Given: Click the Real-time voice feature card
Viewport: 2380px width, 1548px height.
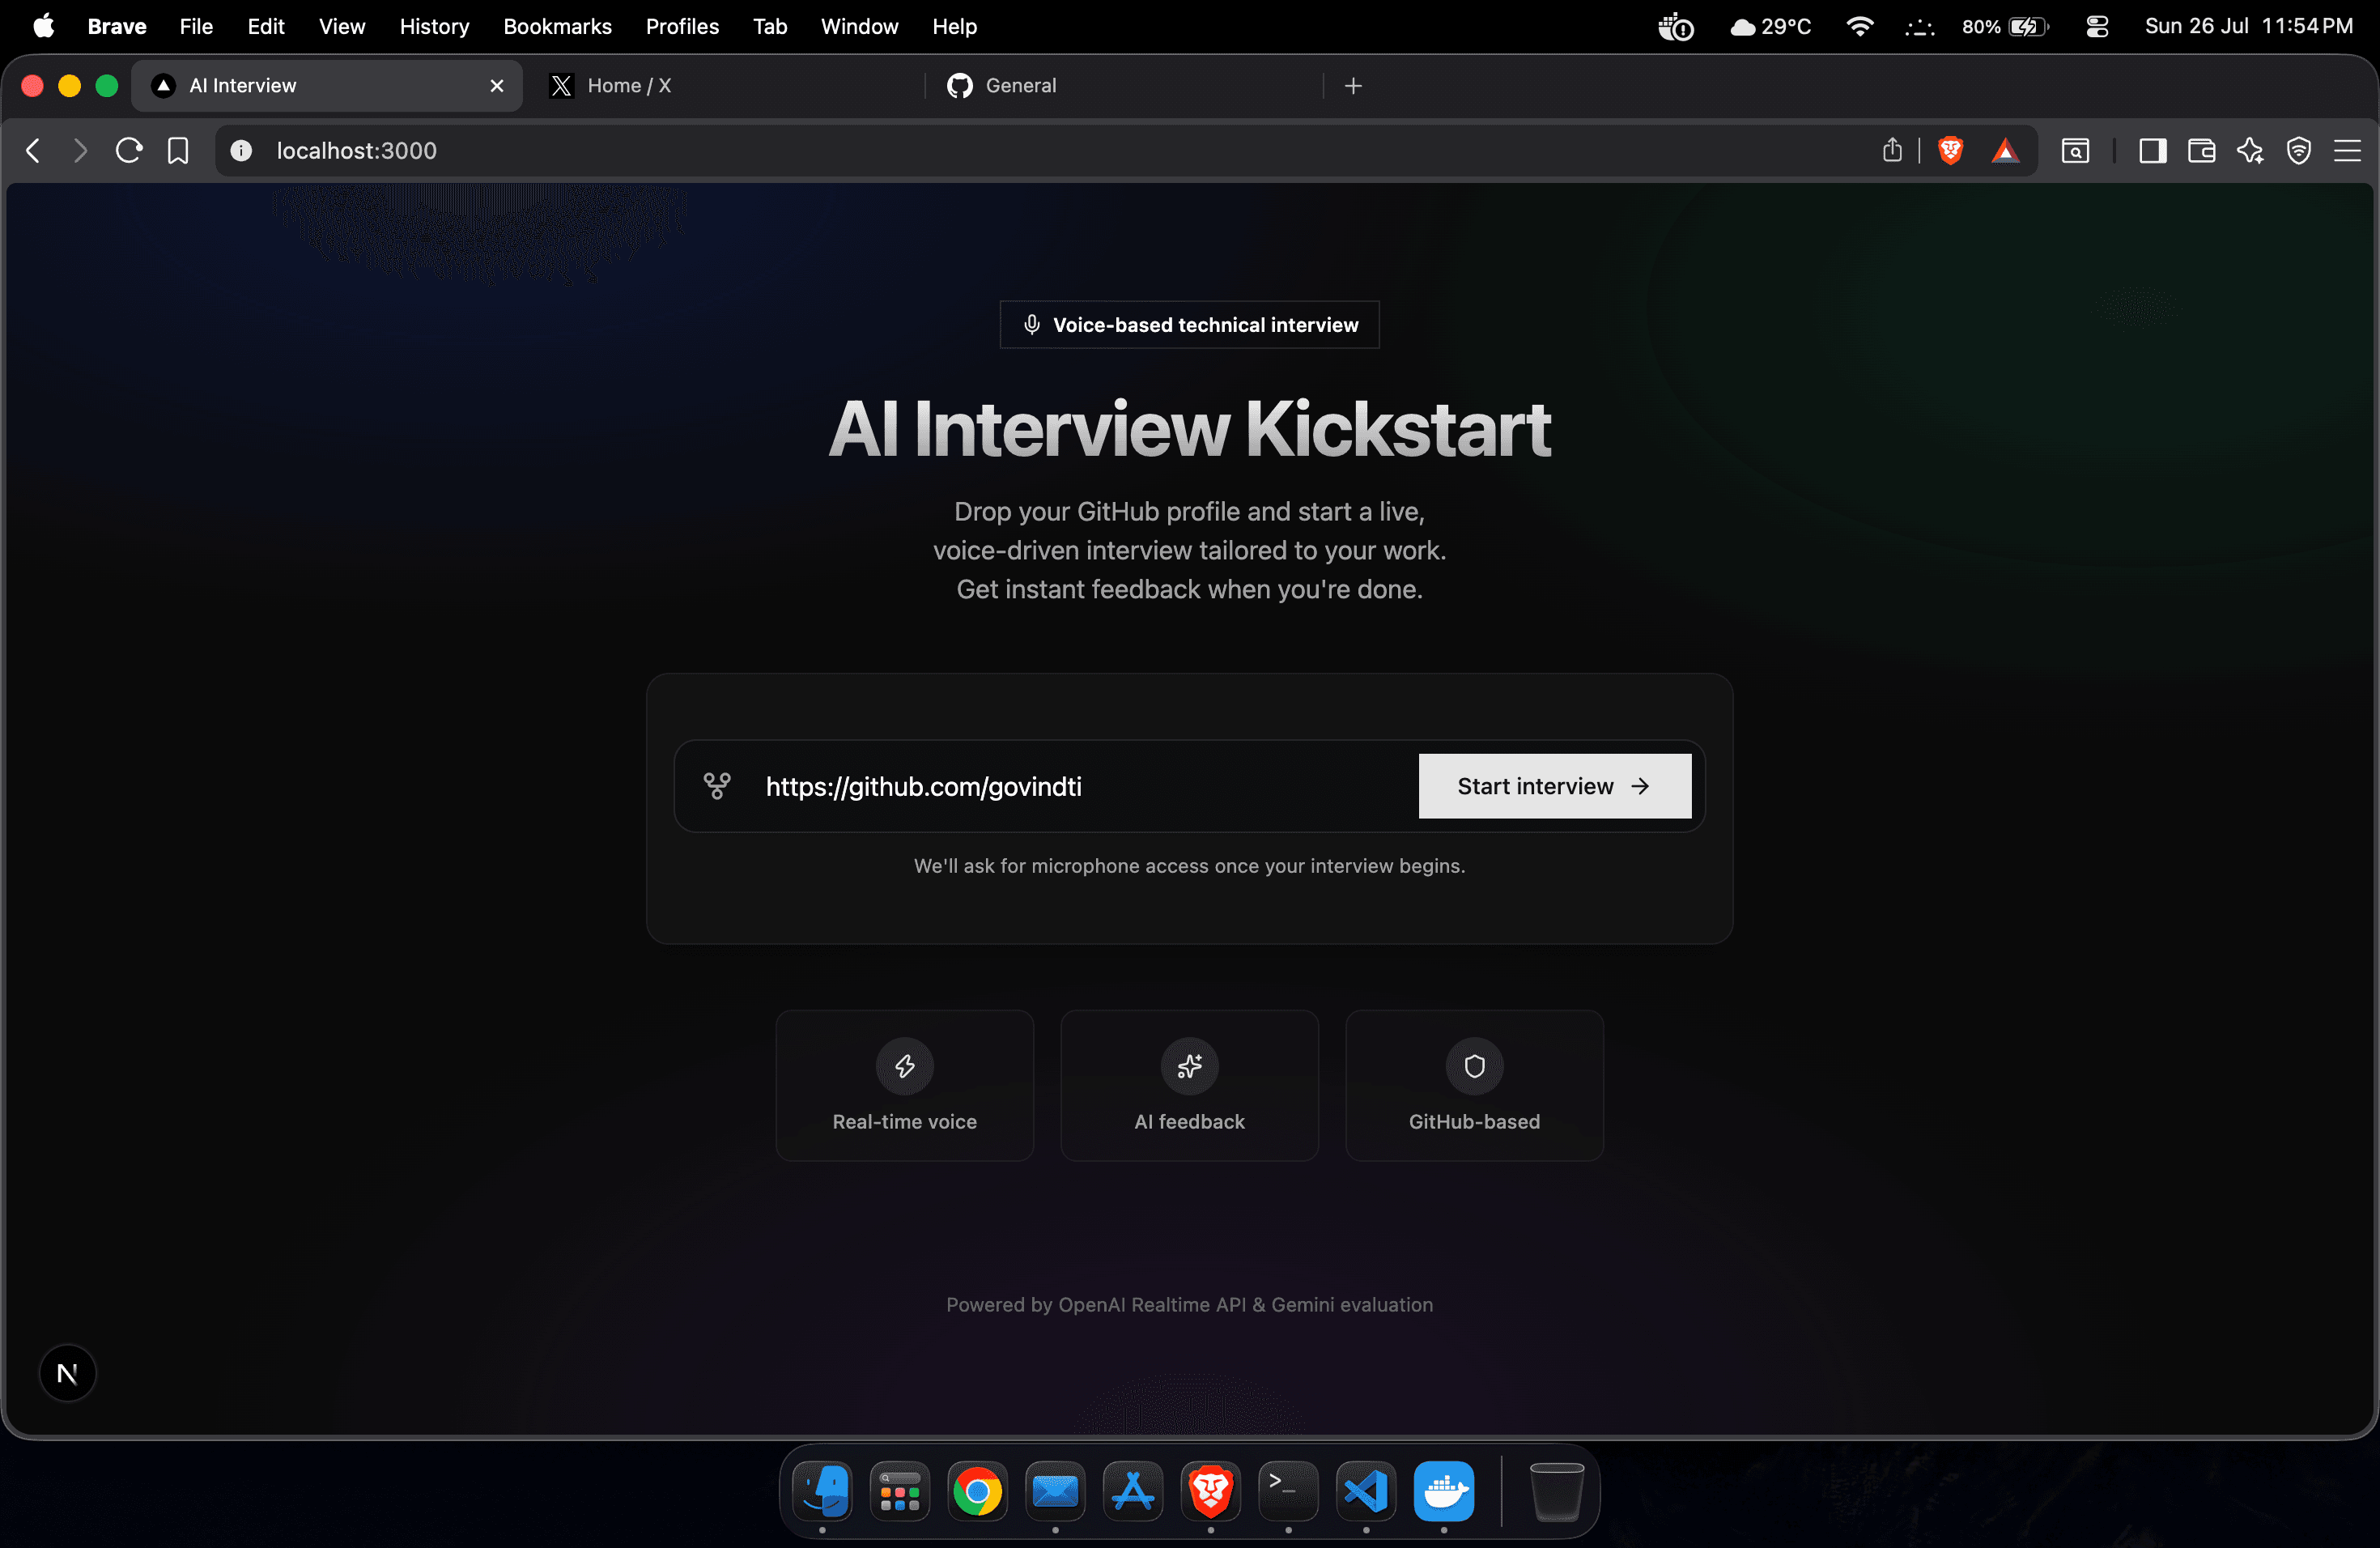Looking at the screenshot, I should pos(904,1085).
